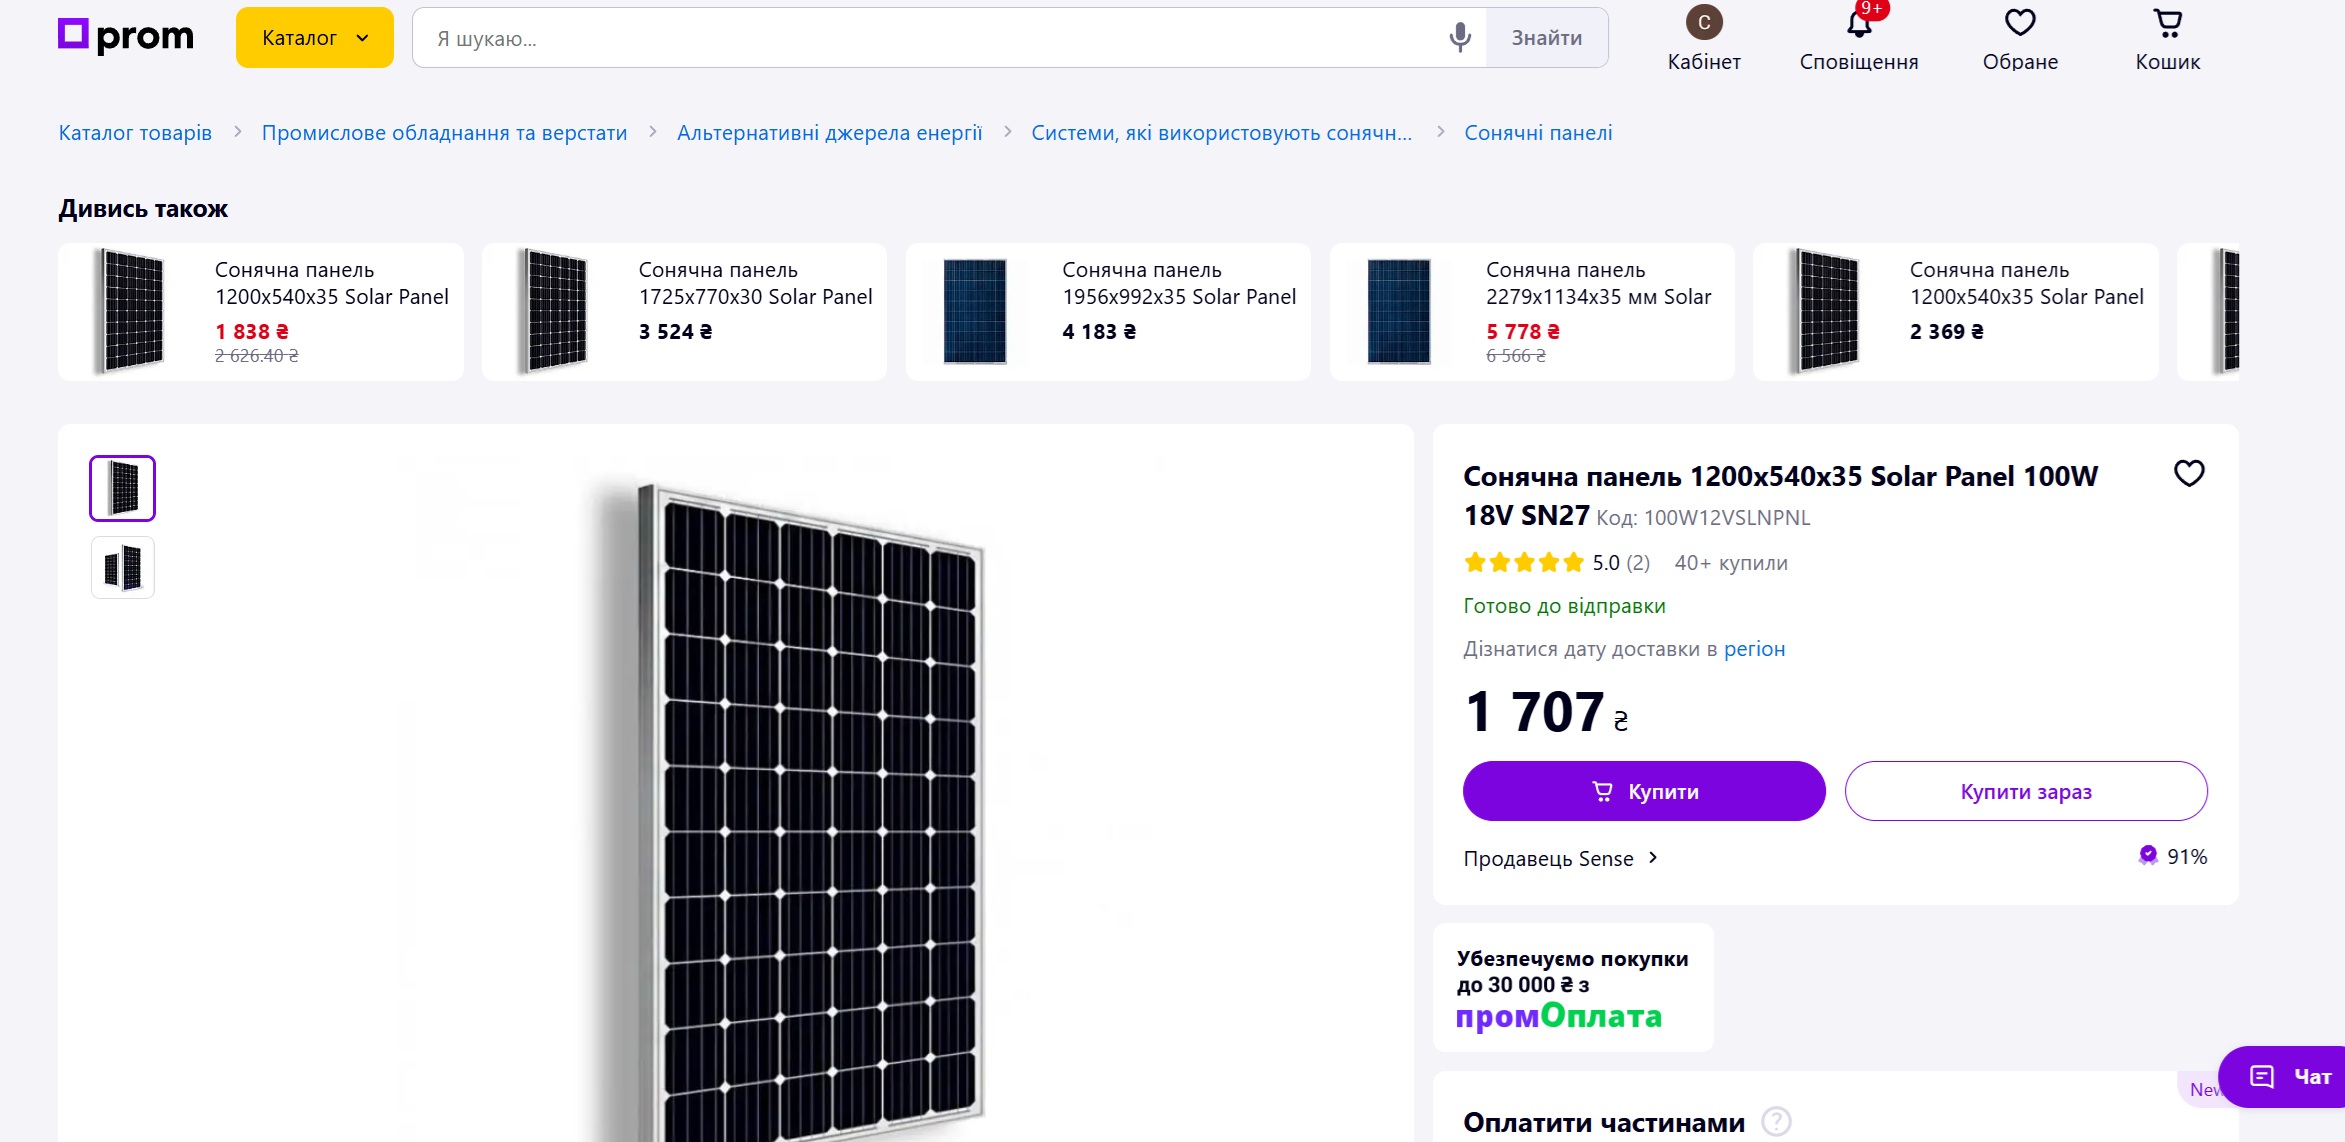Open Сповіщення bell notifications
Image resolution: width=2345 pixels, height=1142 pixels.
point(1859,39)
